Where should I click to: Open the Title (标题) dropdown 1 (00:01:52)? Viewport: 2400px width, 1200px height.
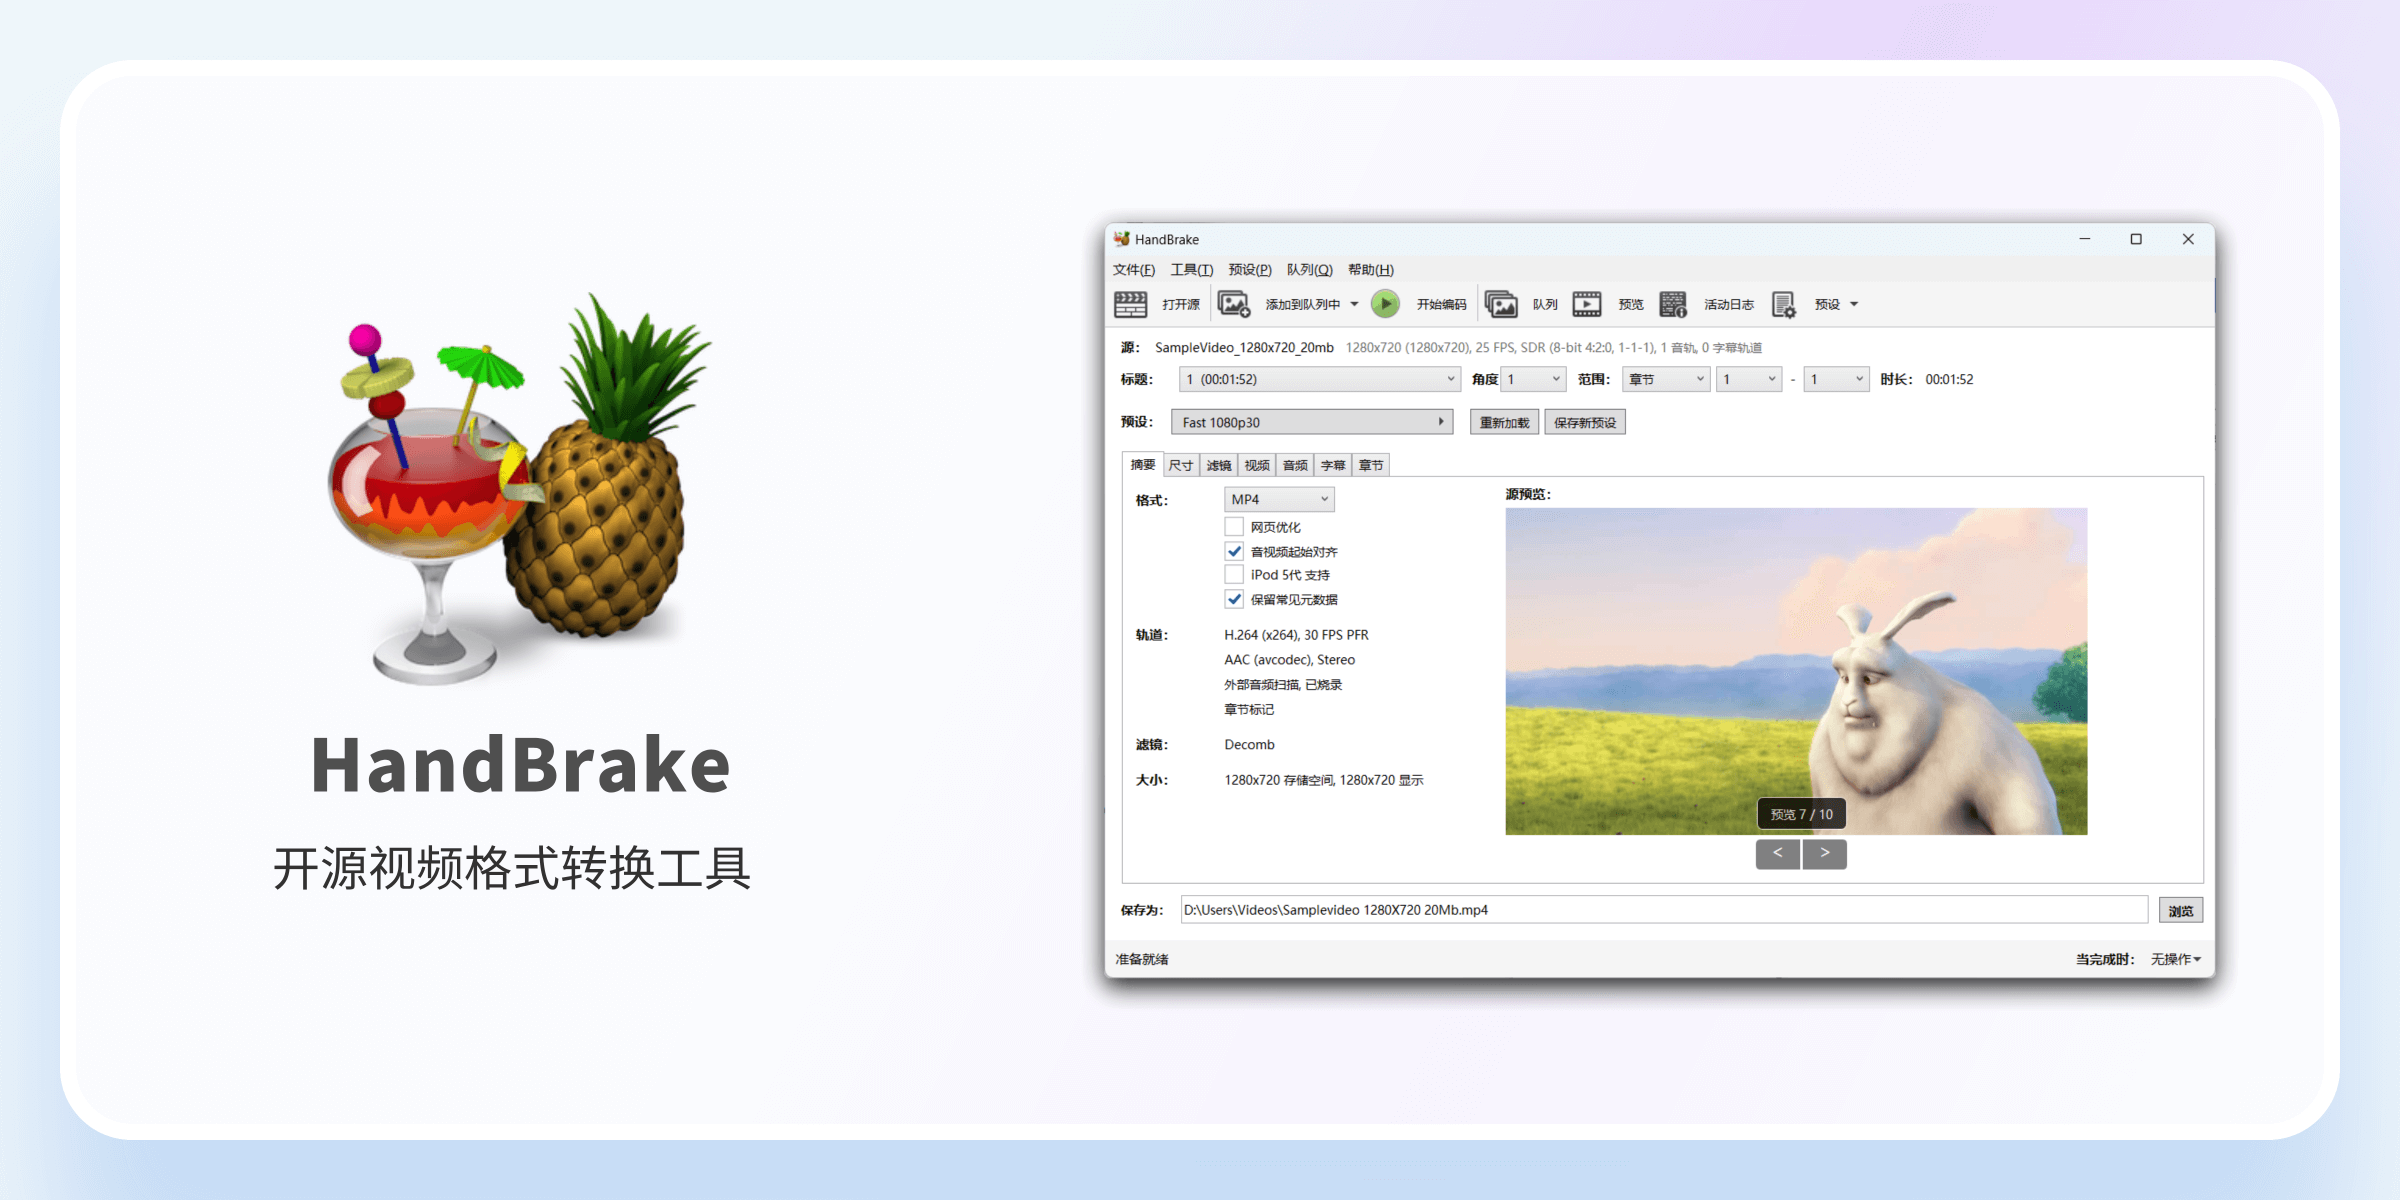(1320, 379)
